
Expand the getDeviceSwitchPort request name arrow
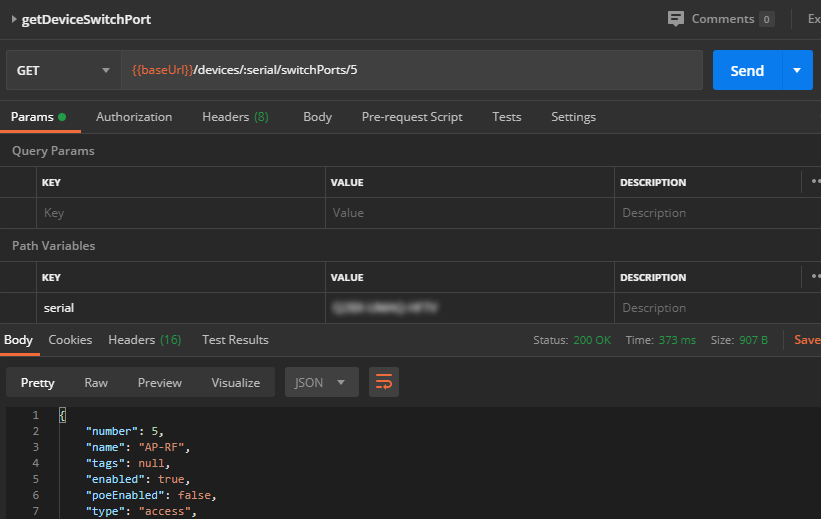14,20
